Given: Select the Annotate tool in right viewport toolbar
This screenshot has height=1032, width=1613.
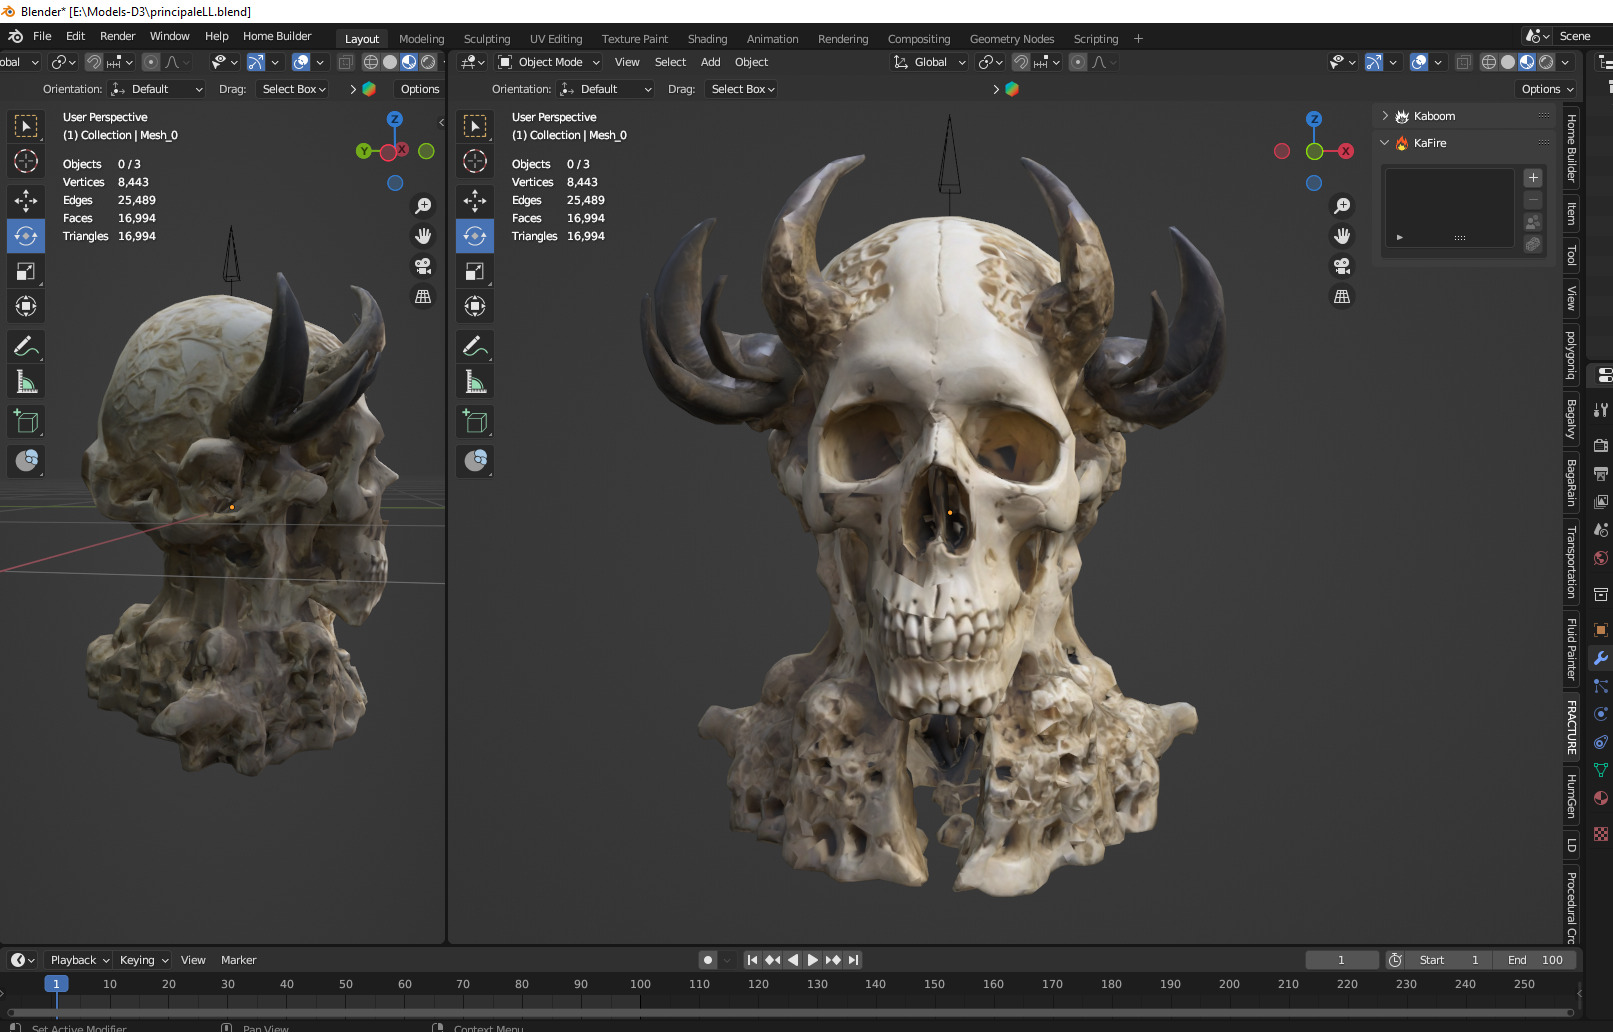Looking at the screenshot, I should (x=475, y=346).
